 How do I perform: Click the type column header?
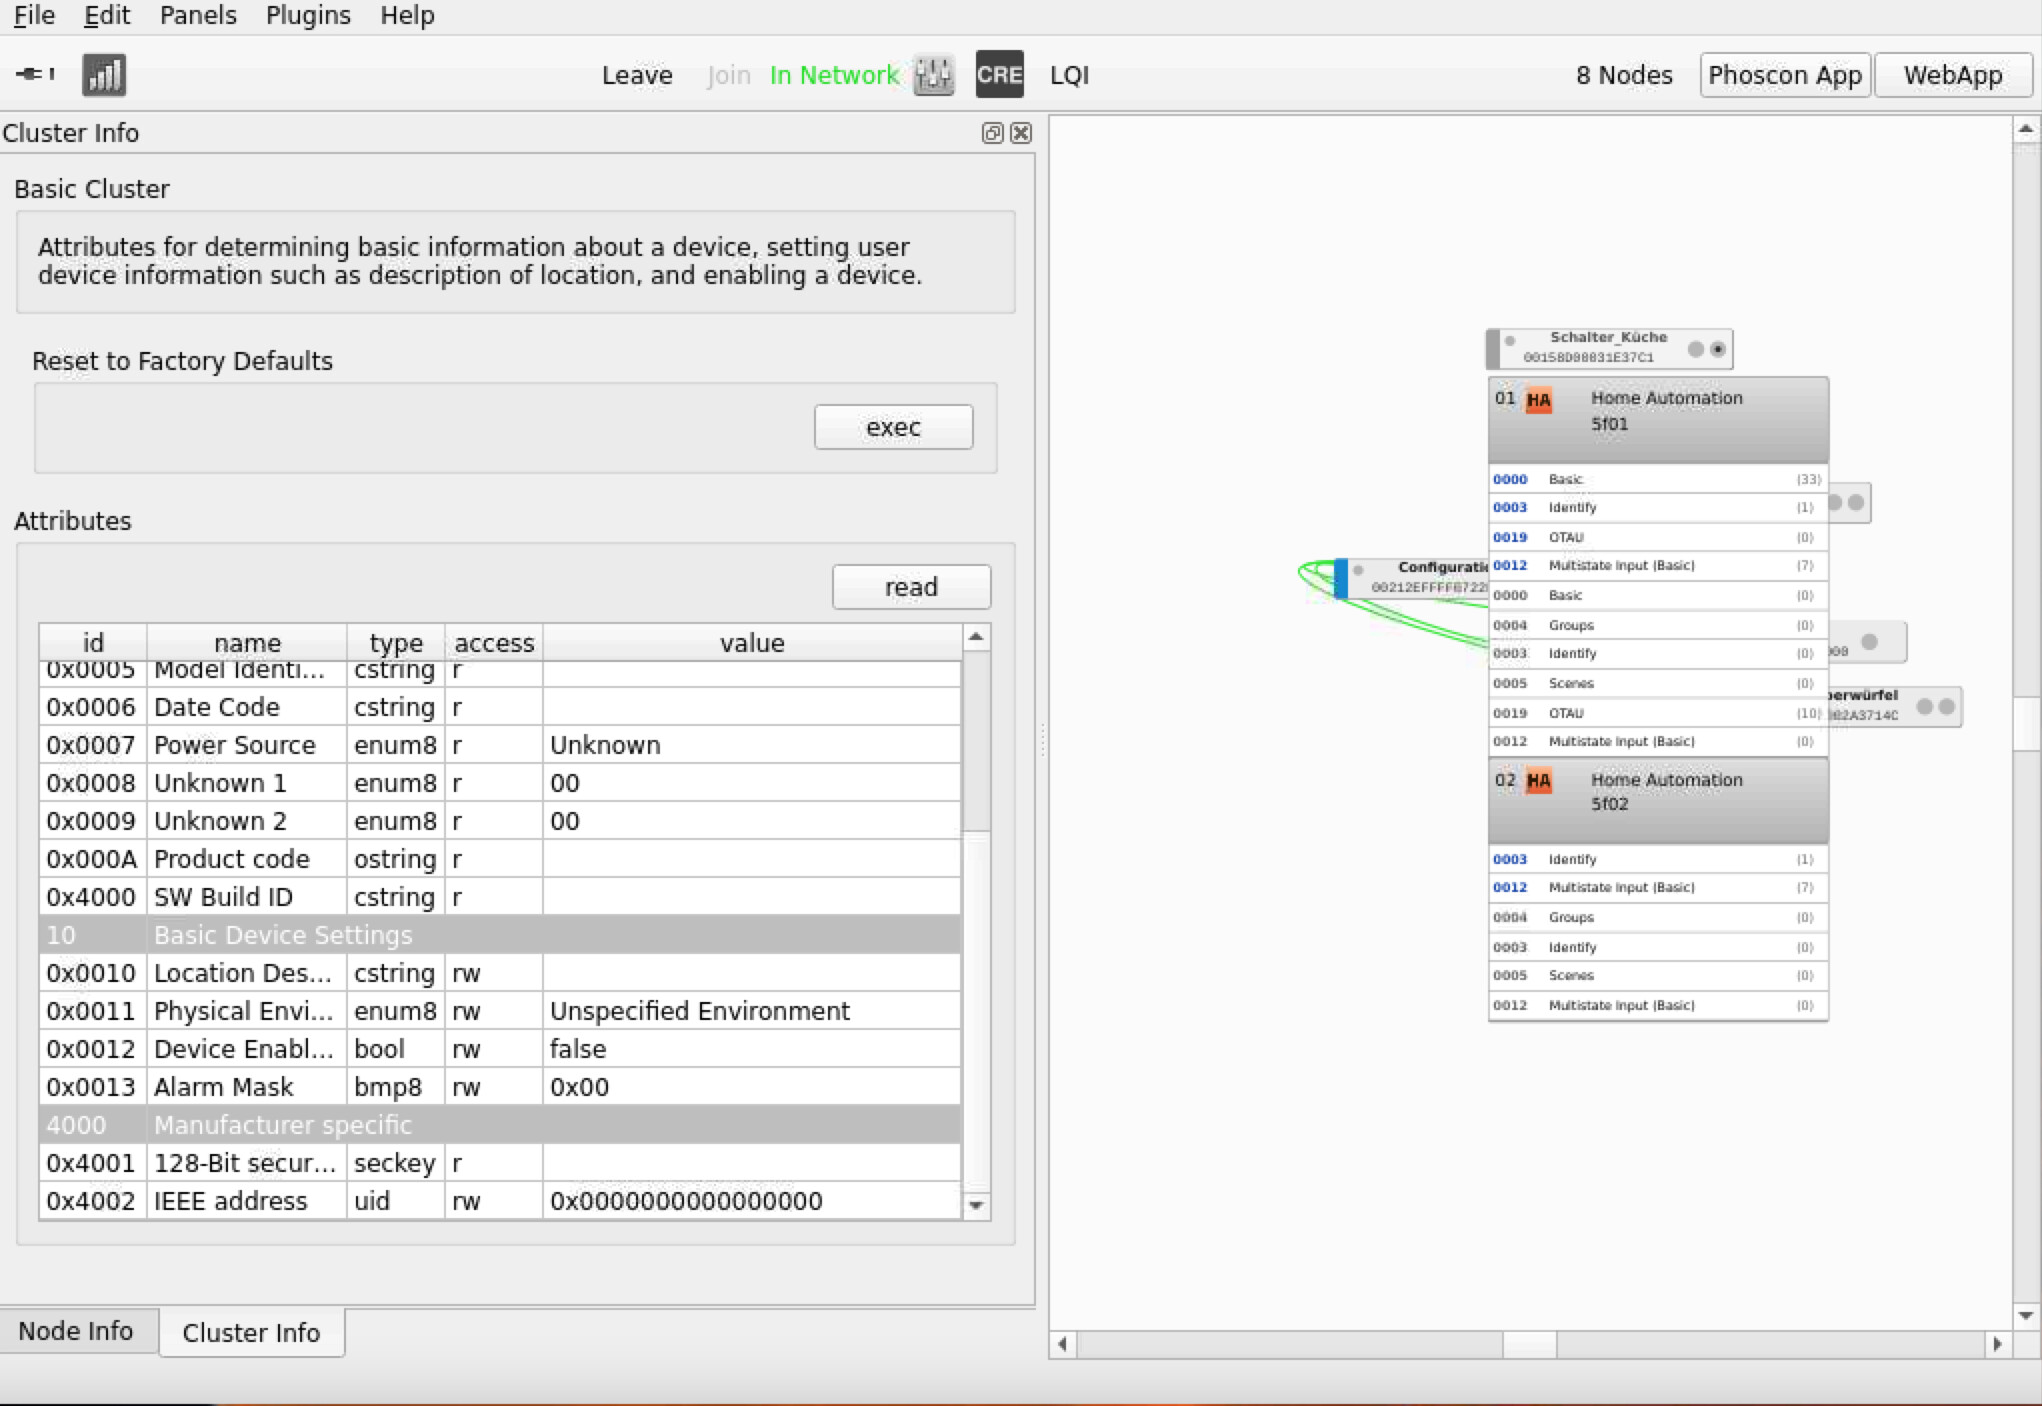396,642
